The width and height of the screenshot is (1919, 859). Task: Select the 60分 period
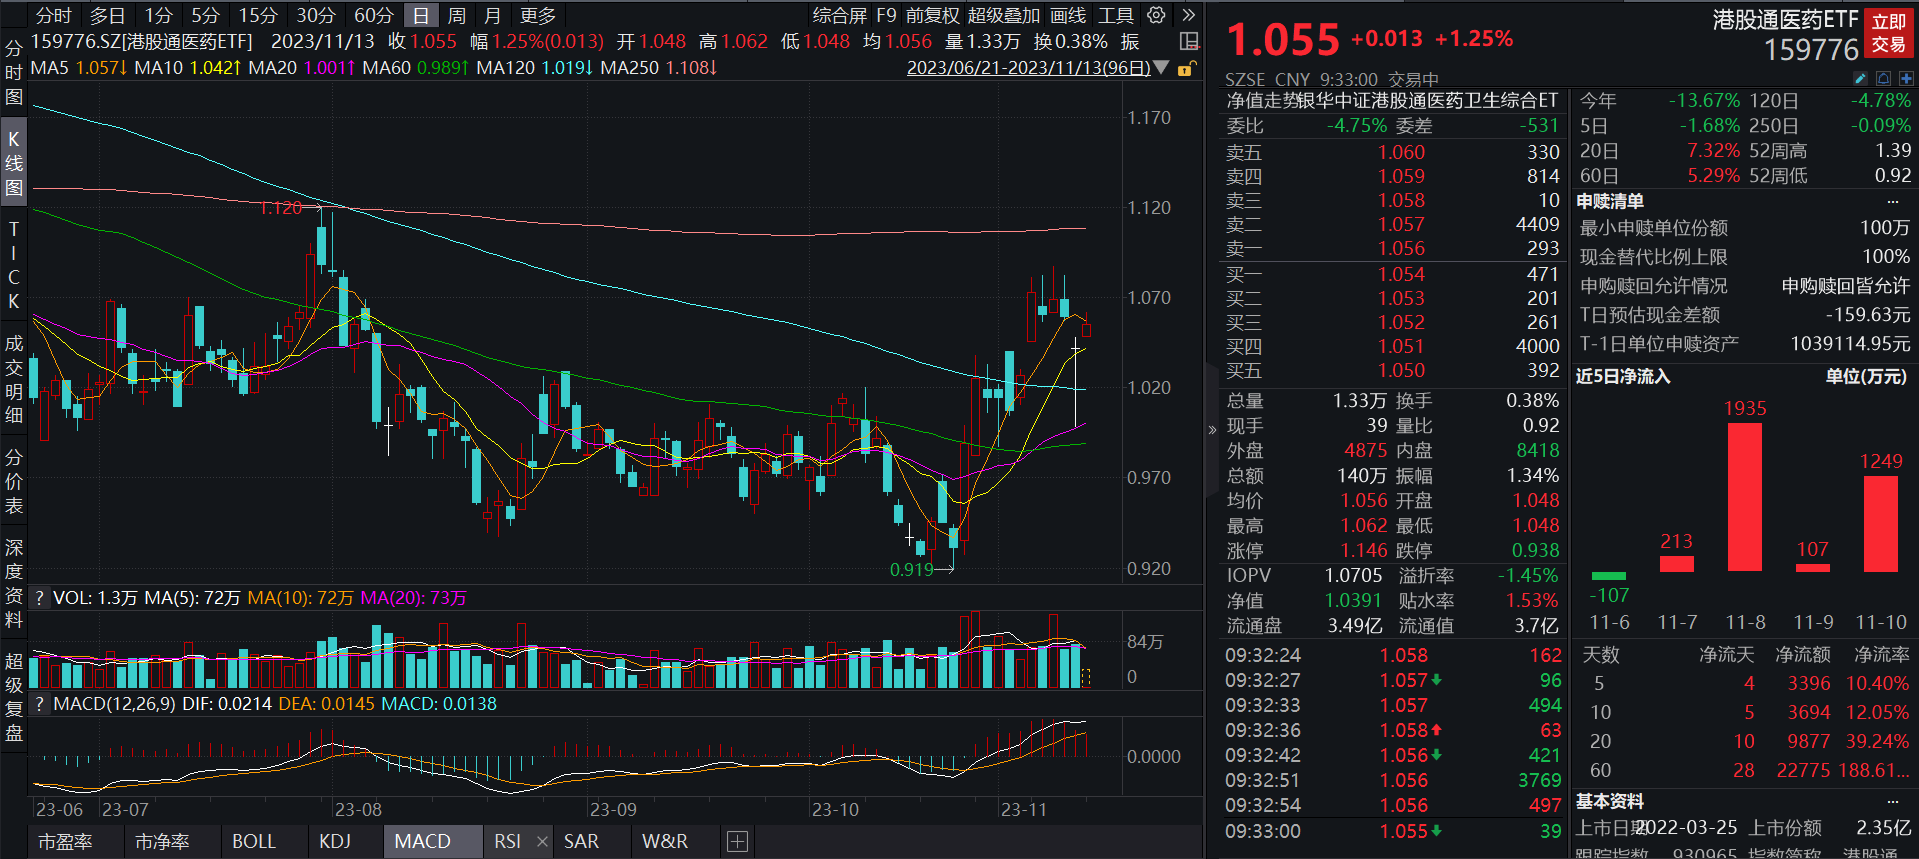coord(374,15)
